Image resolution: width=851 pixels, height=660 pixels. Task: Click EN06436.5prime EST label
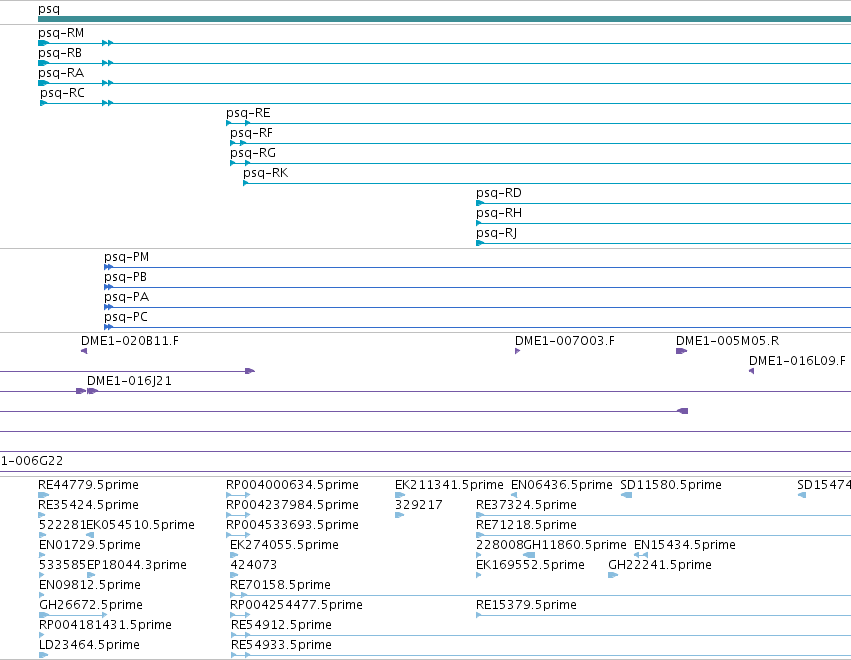point(562,485)
